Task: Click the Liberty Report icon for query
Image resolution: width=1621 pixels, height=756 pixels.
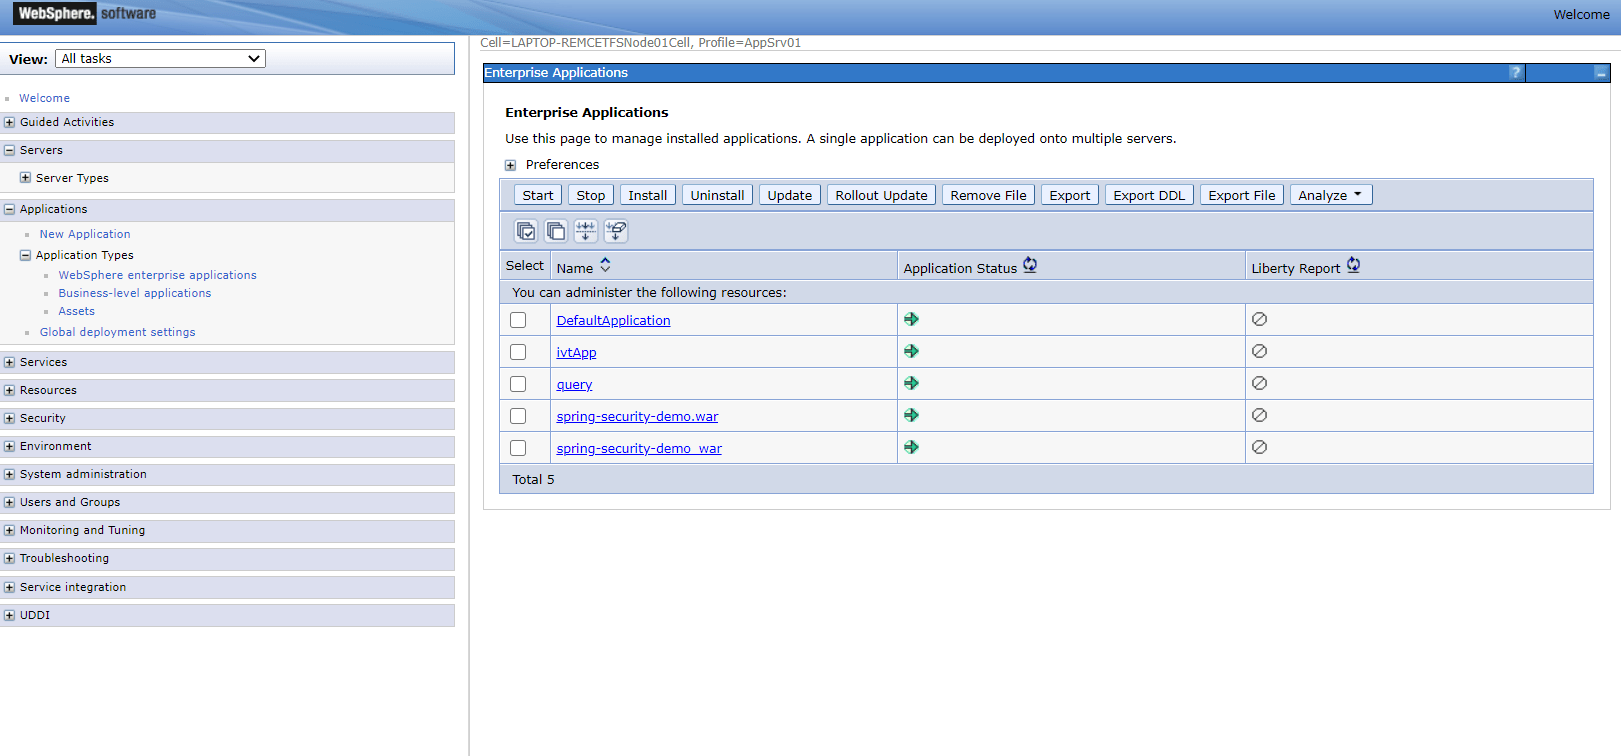Action: point(1260,383)
